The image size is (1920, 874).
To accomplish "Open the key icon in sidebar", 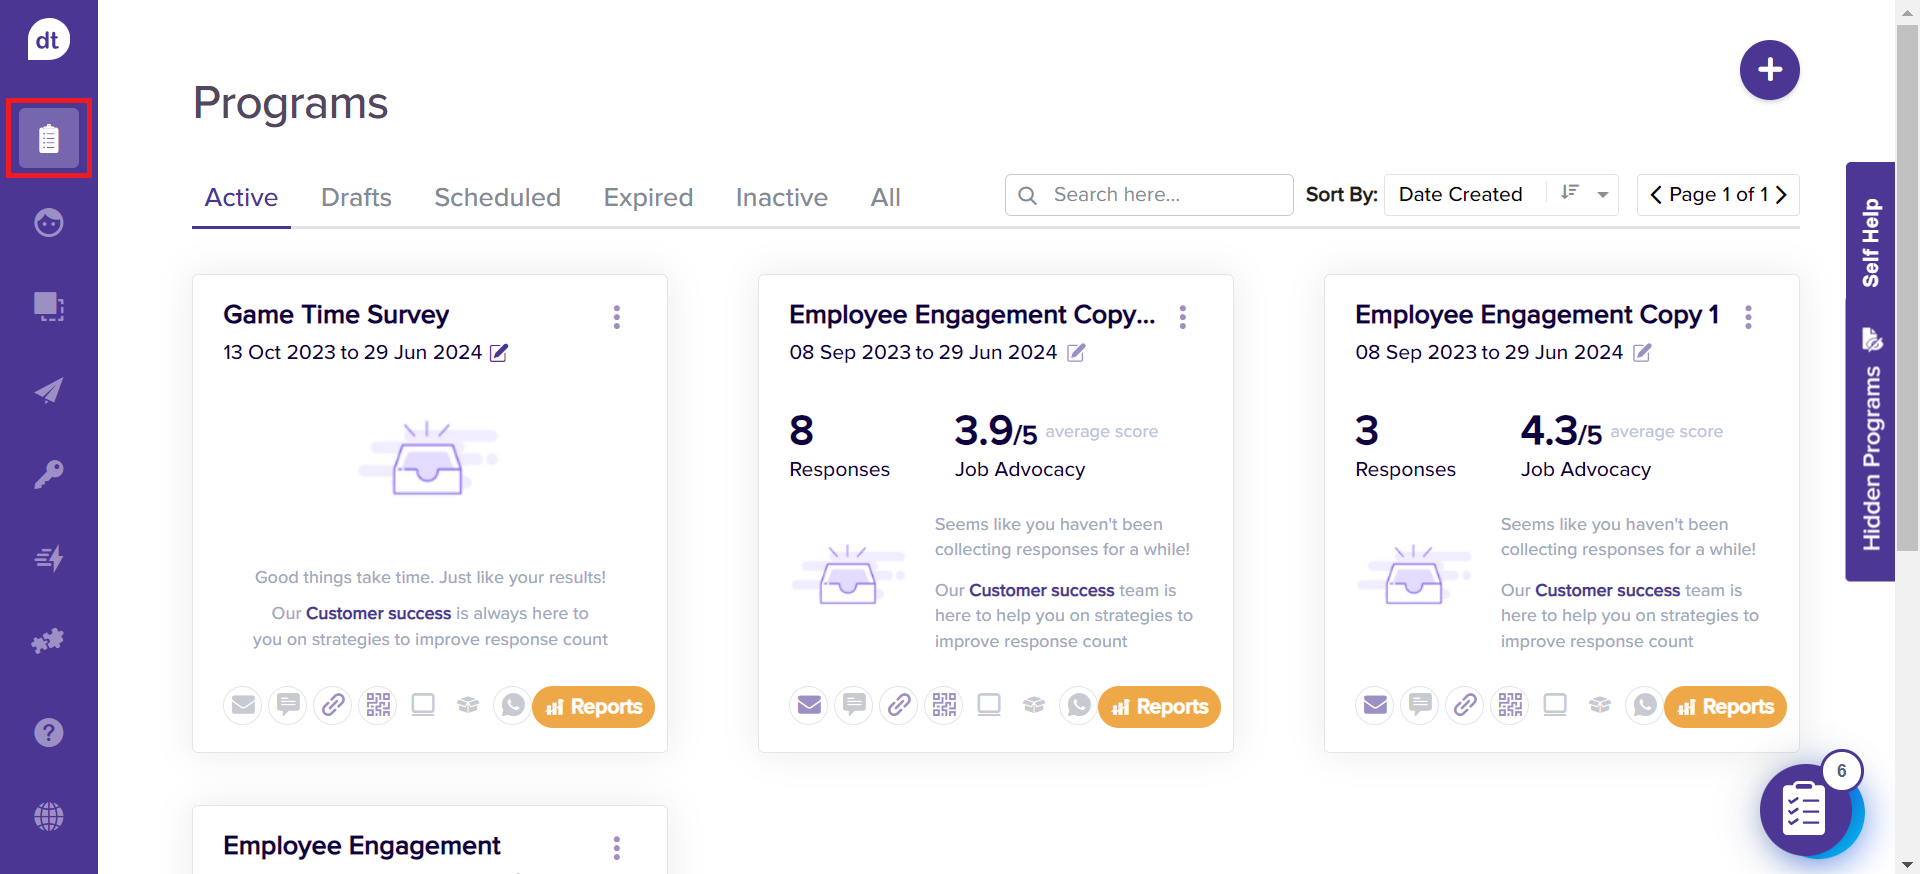I will 48,474.
